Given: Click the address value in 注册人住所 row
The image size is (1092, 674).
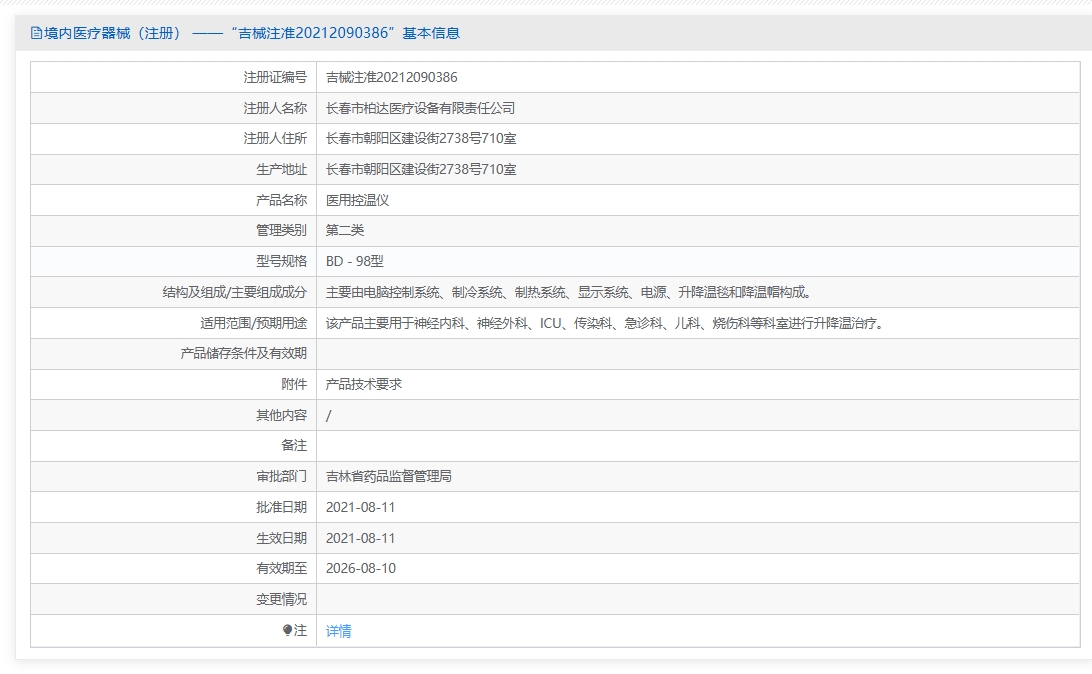Looking at the screenshot, I should pyautogui.click(x=421, y=139).
